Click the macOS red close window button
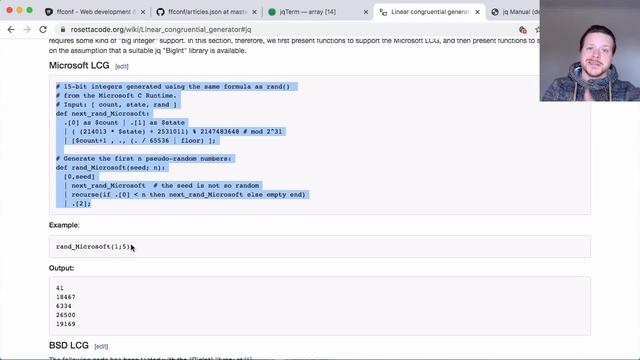The width and height of the screenshot is (640, 360). 9,10
